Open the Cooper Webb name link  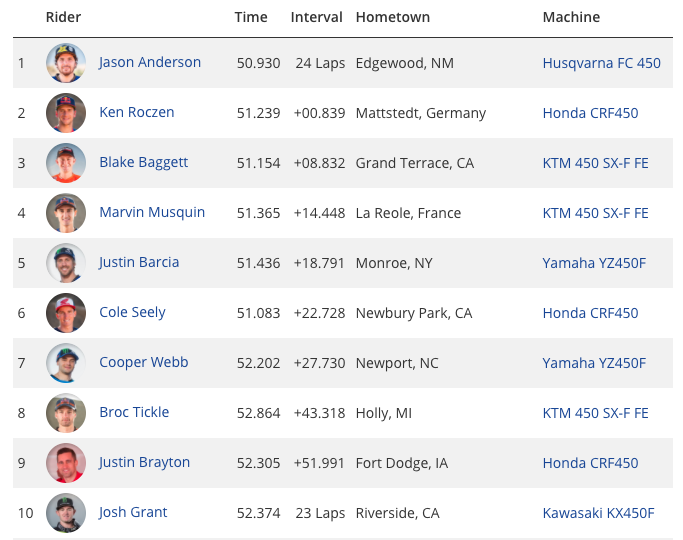(144, 362)
